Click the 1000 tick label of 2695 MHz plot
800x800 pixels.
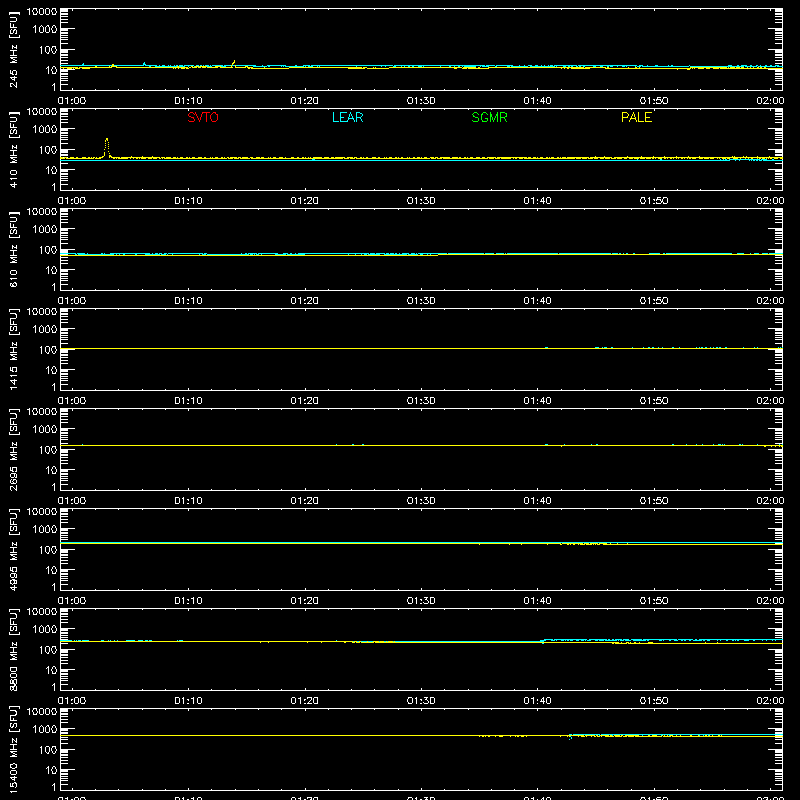[45, 430]
